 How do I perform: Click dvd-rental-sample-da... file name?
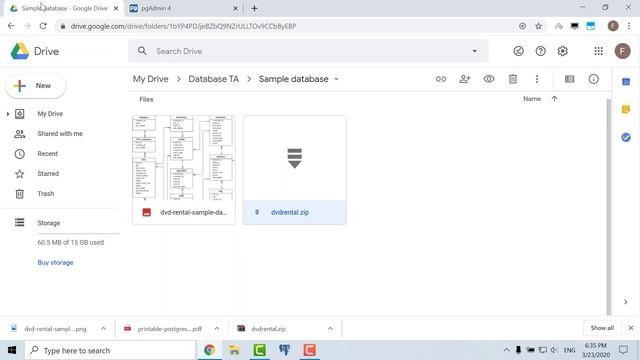coord(194,212)
